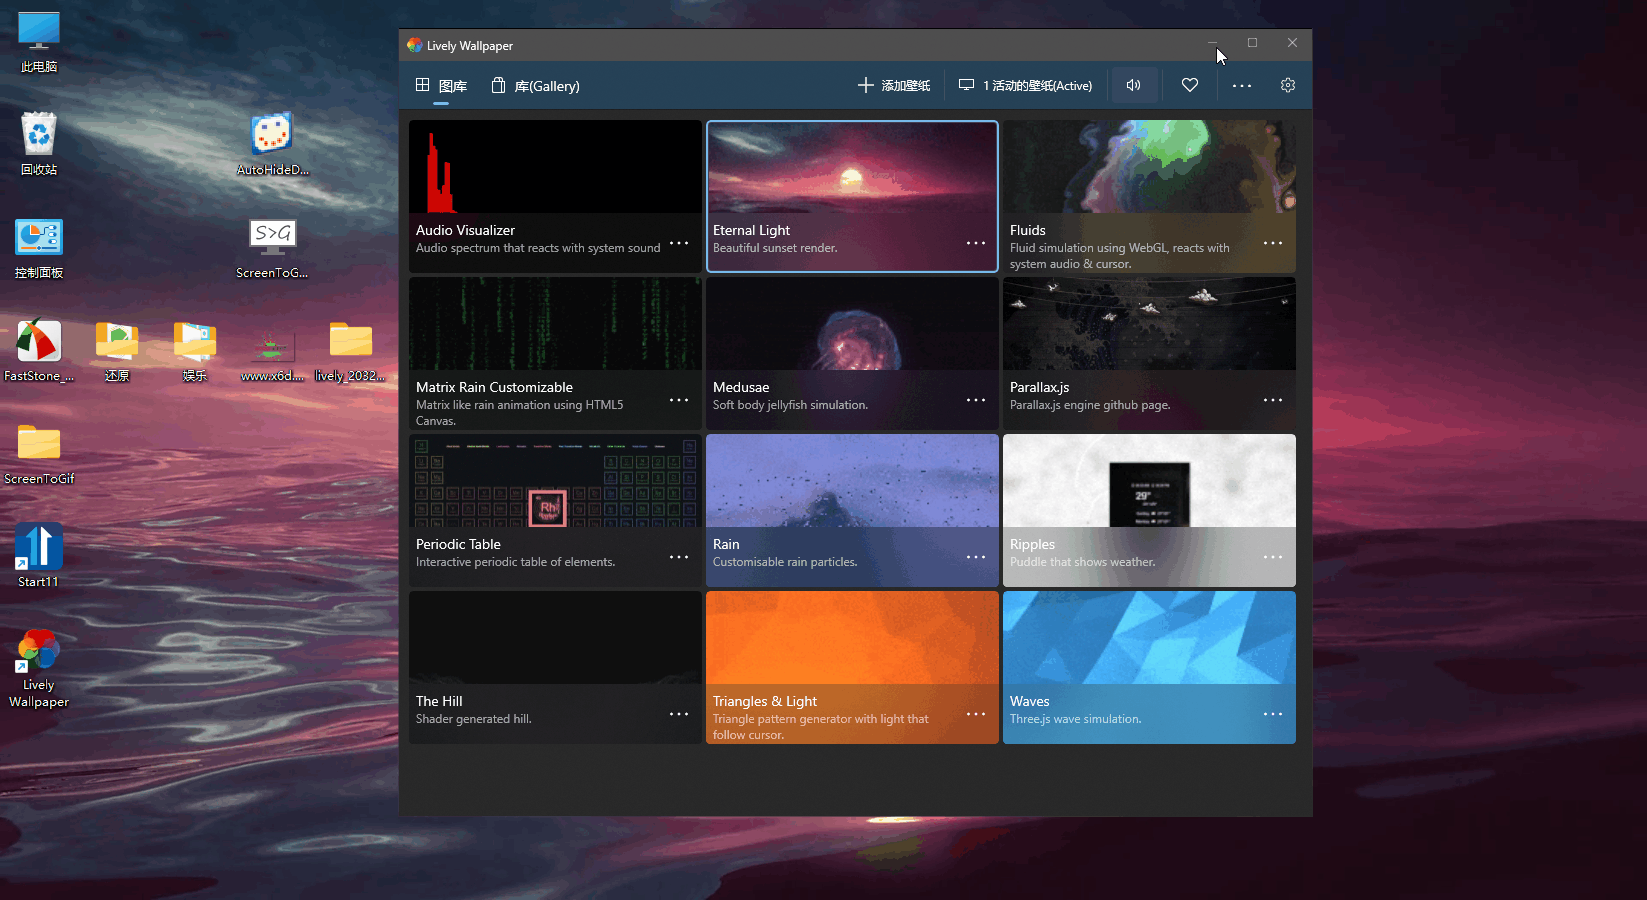
Task: Open options menu for Medusae
Action: tap(976, 400)
